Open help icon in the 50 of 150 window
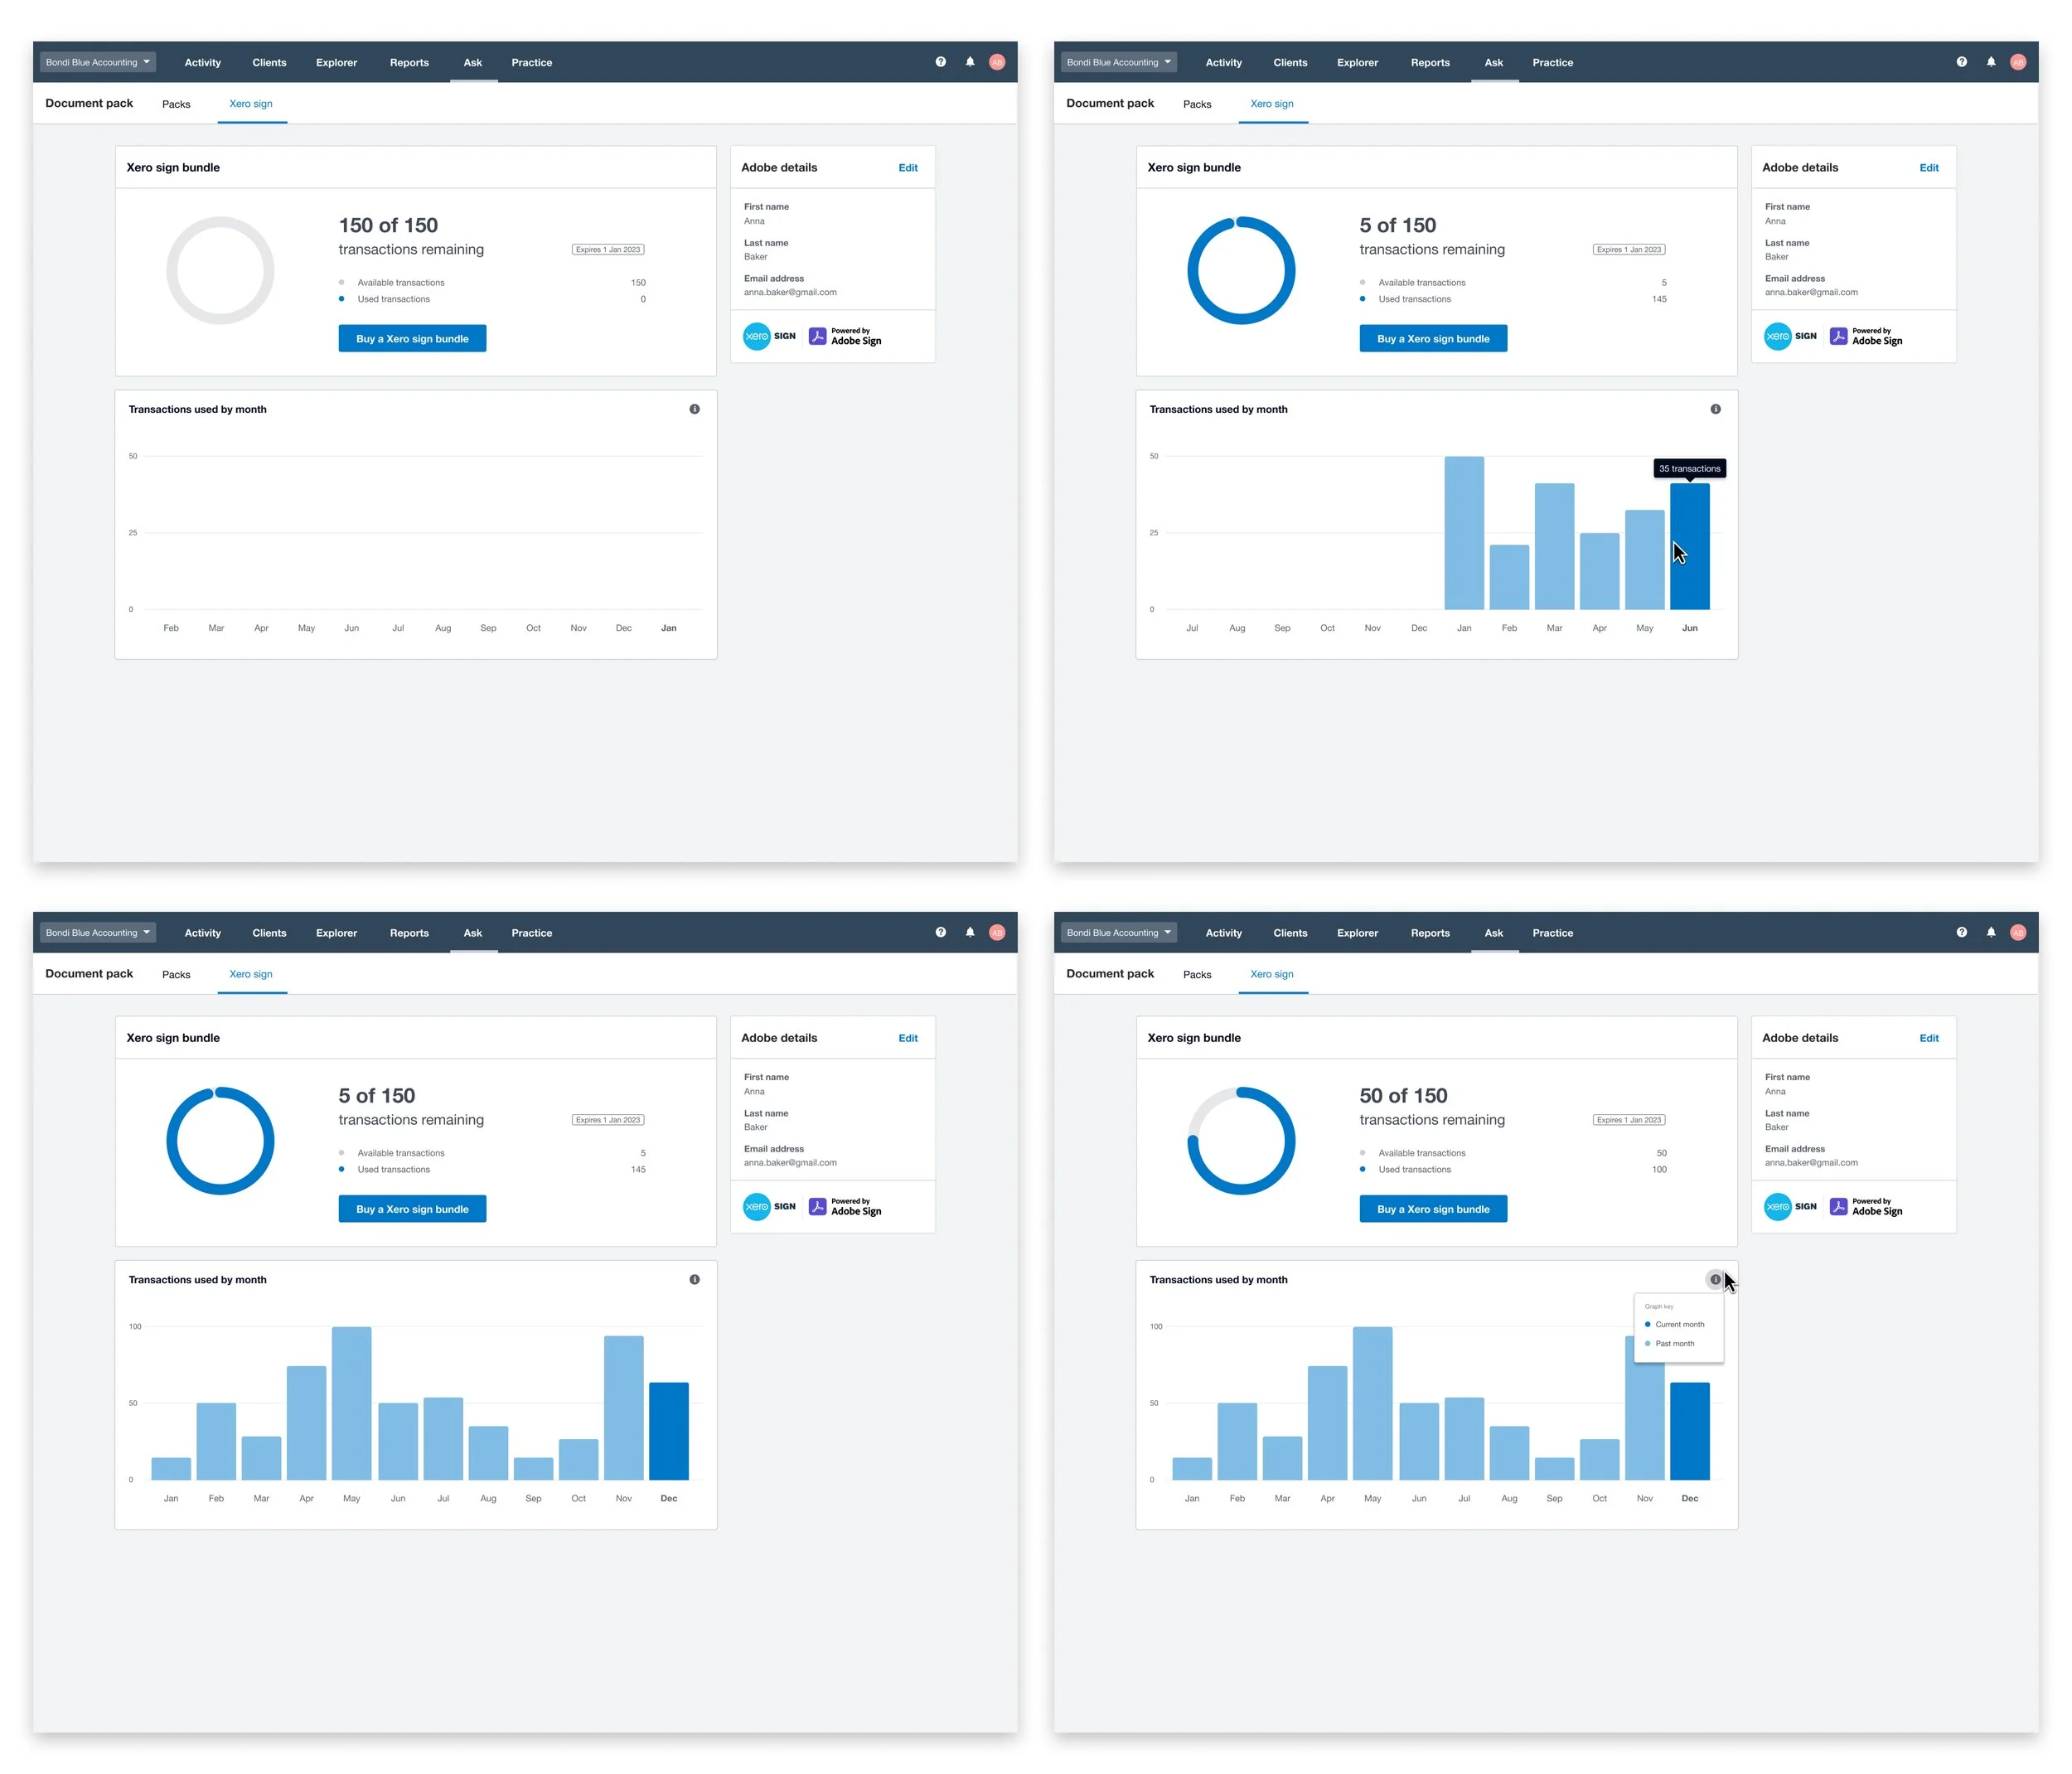 click(x=1961, y=932)
